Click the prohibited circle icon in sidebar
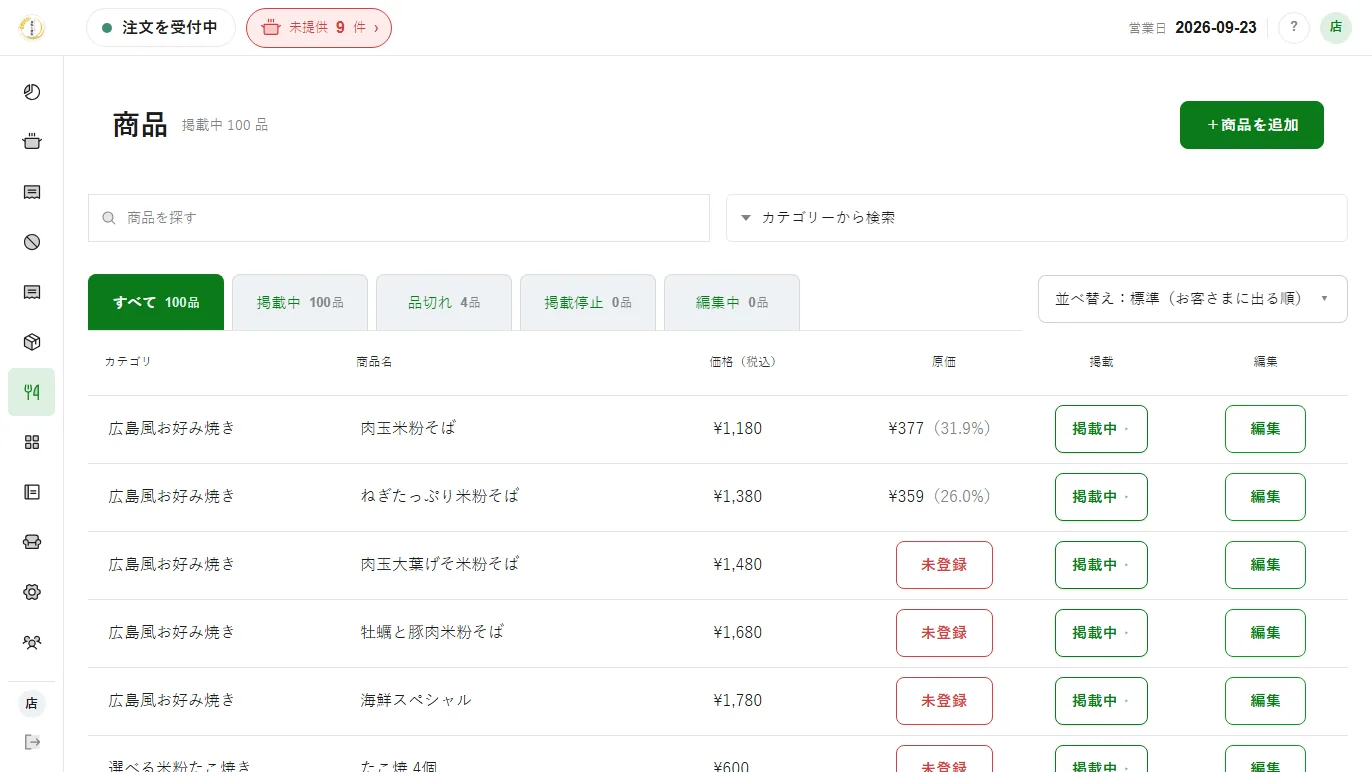Image resolution: width=1372 pixels, height=772 pixels. (x=32, y=242)
